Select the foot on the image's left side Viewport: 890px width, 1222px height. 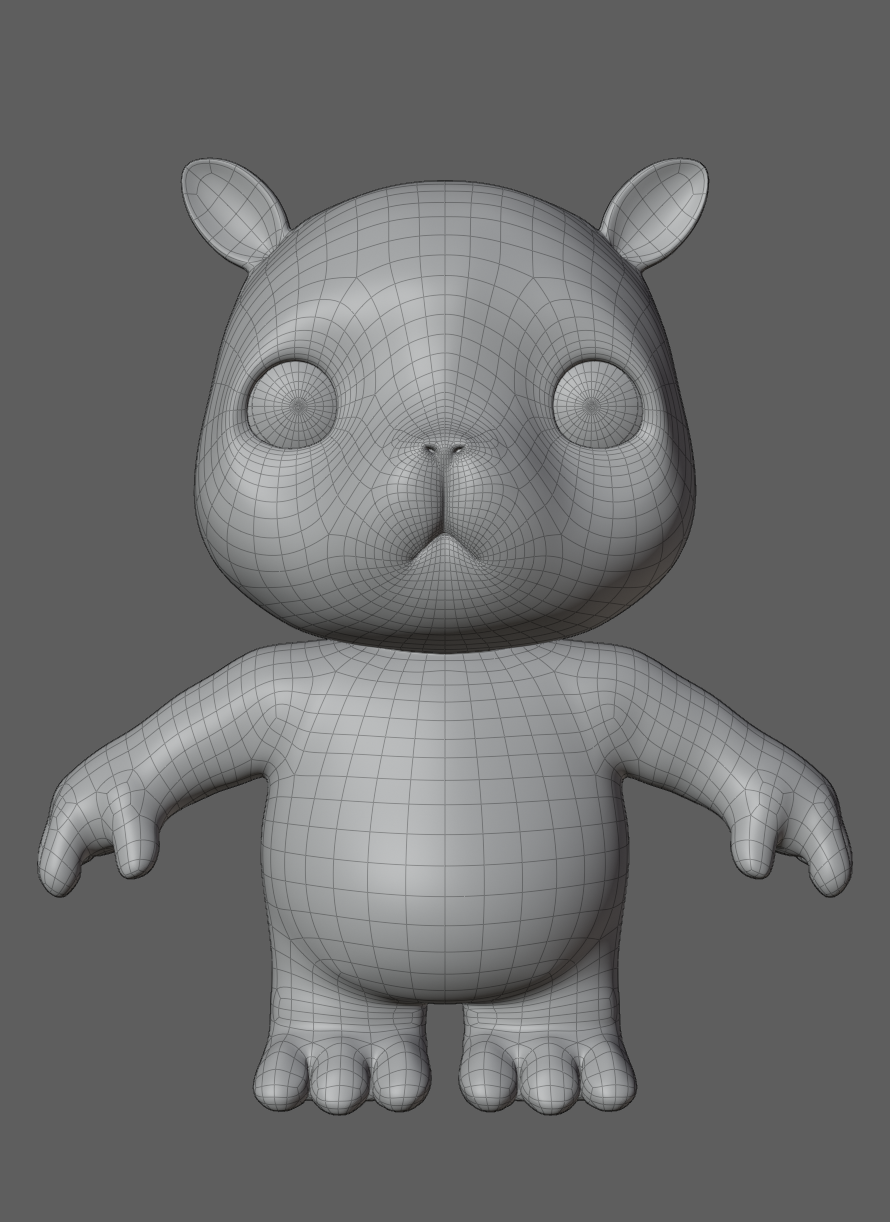click(340, 1070)
